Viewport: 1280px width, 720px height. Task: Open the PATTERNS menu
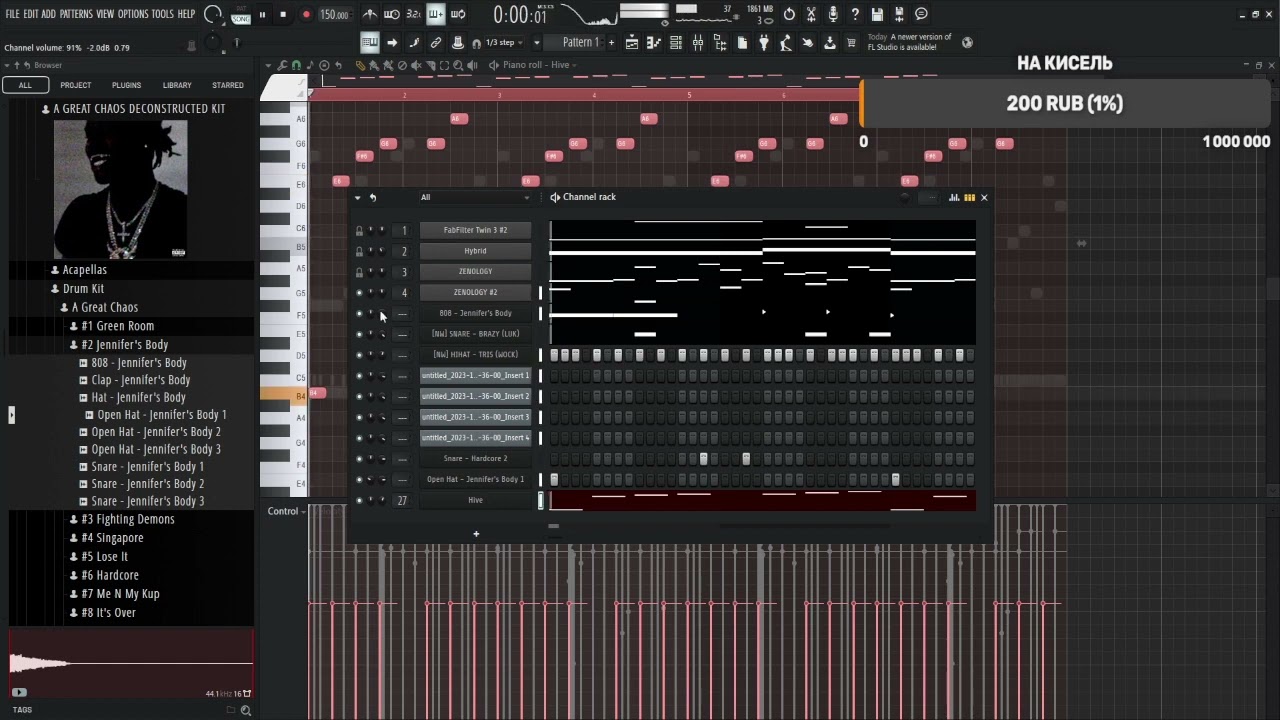[75, 14]
